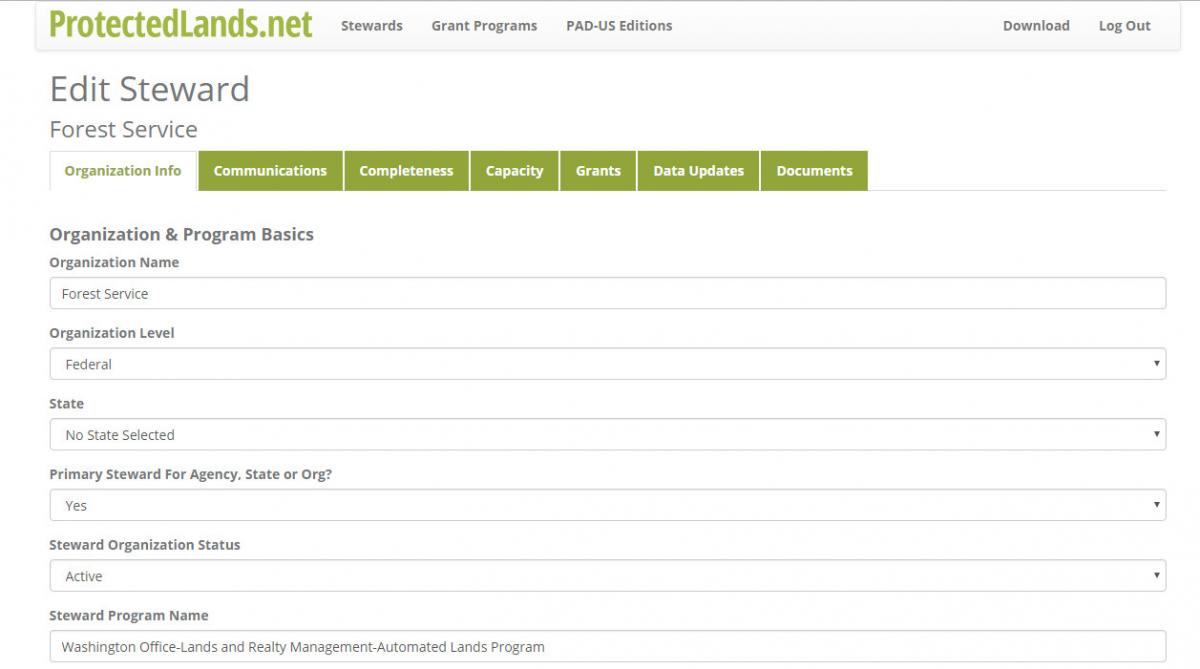Click the Organization Level label
Image resolution: width=1200 pixels, height=669 pixels.
[112, 333]
